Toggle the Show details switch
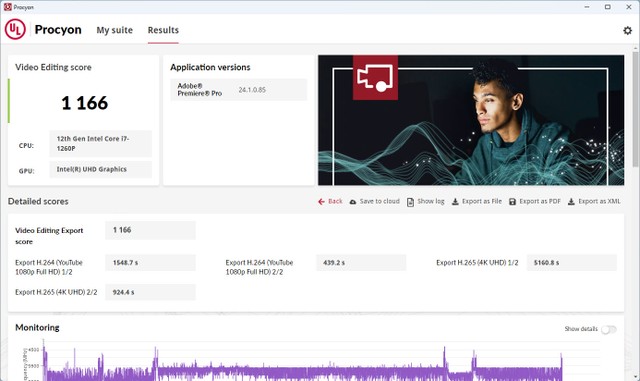Image resolution: width=640 pixels, height=381 pixels. pyautogui.click(x=608, y=329)
